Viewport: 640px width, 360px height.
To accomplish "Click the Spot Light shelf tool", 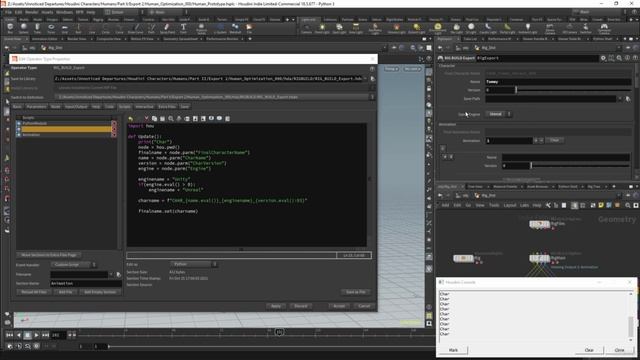I will [x=339, y=29].
